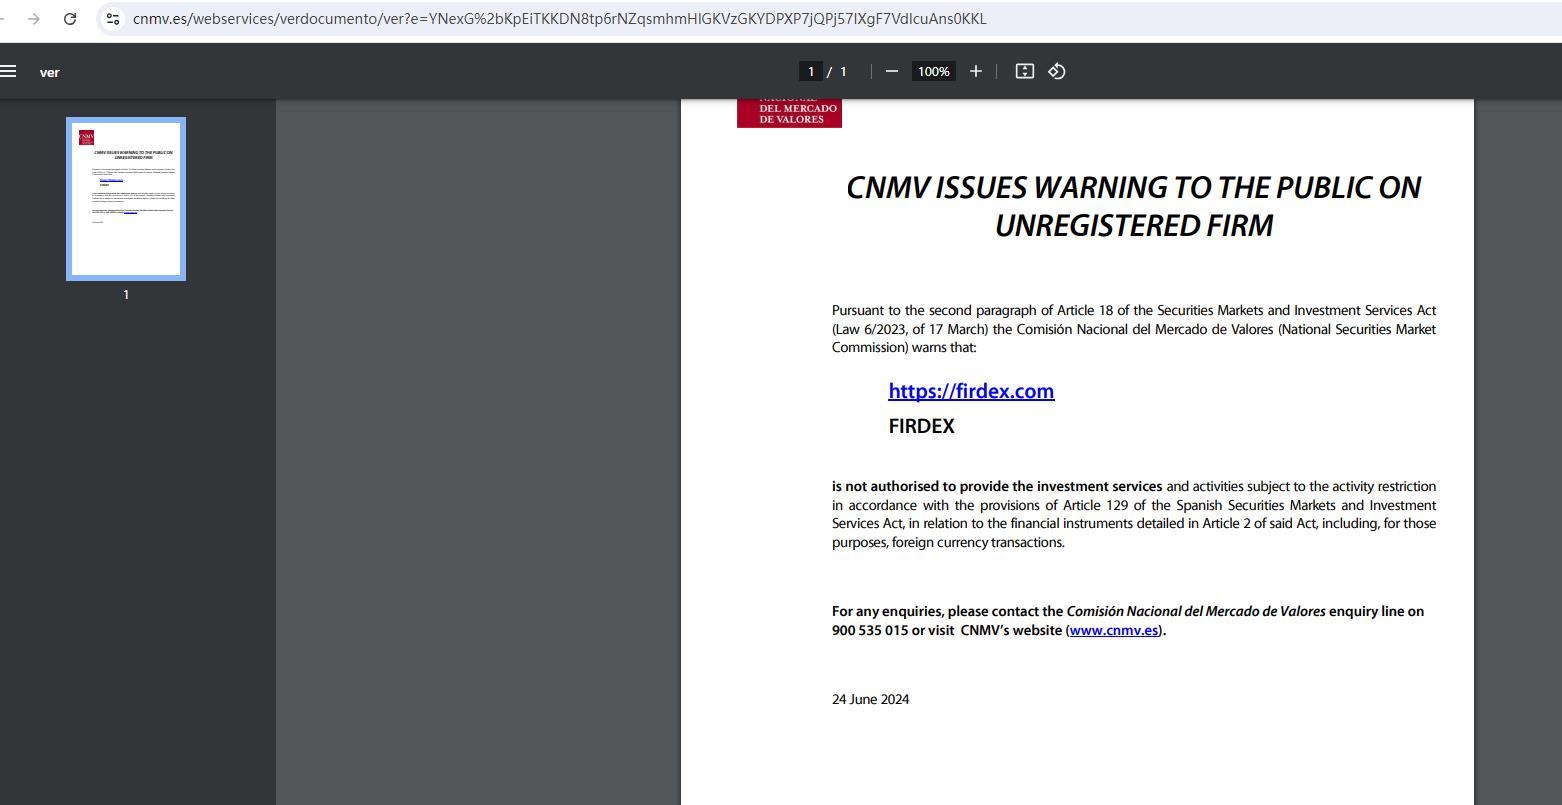1562x805 pixels.
Task: Click the 100% zoom level field
Action: (x=934, y=71)
